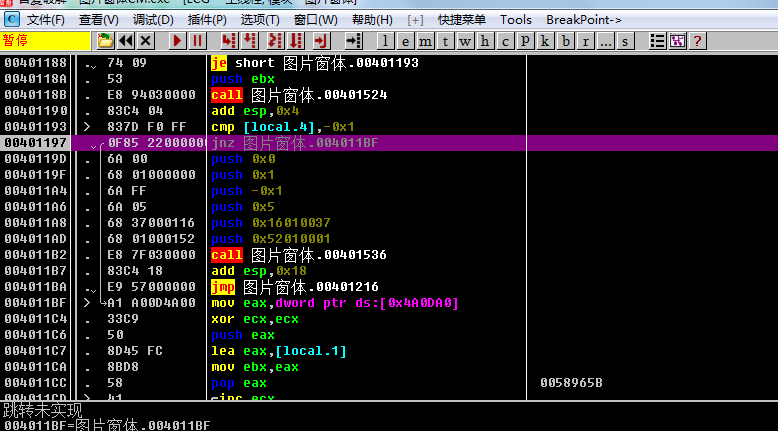Click the Open file toolbar icon

pos(106,41)
